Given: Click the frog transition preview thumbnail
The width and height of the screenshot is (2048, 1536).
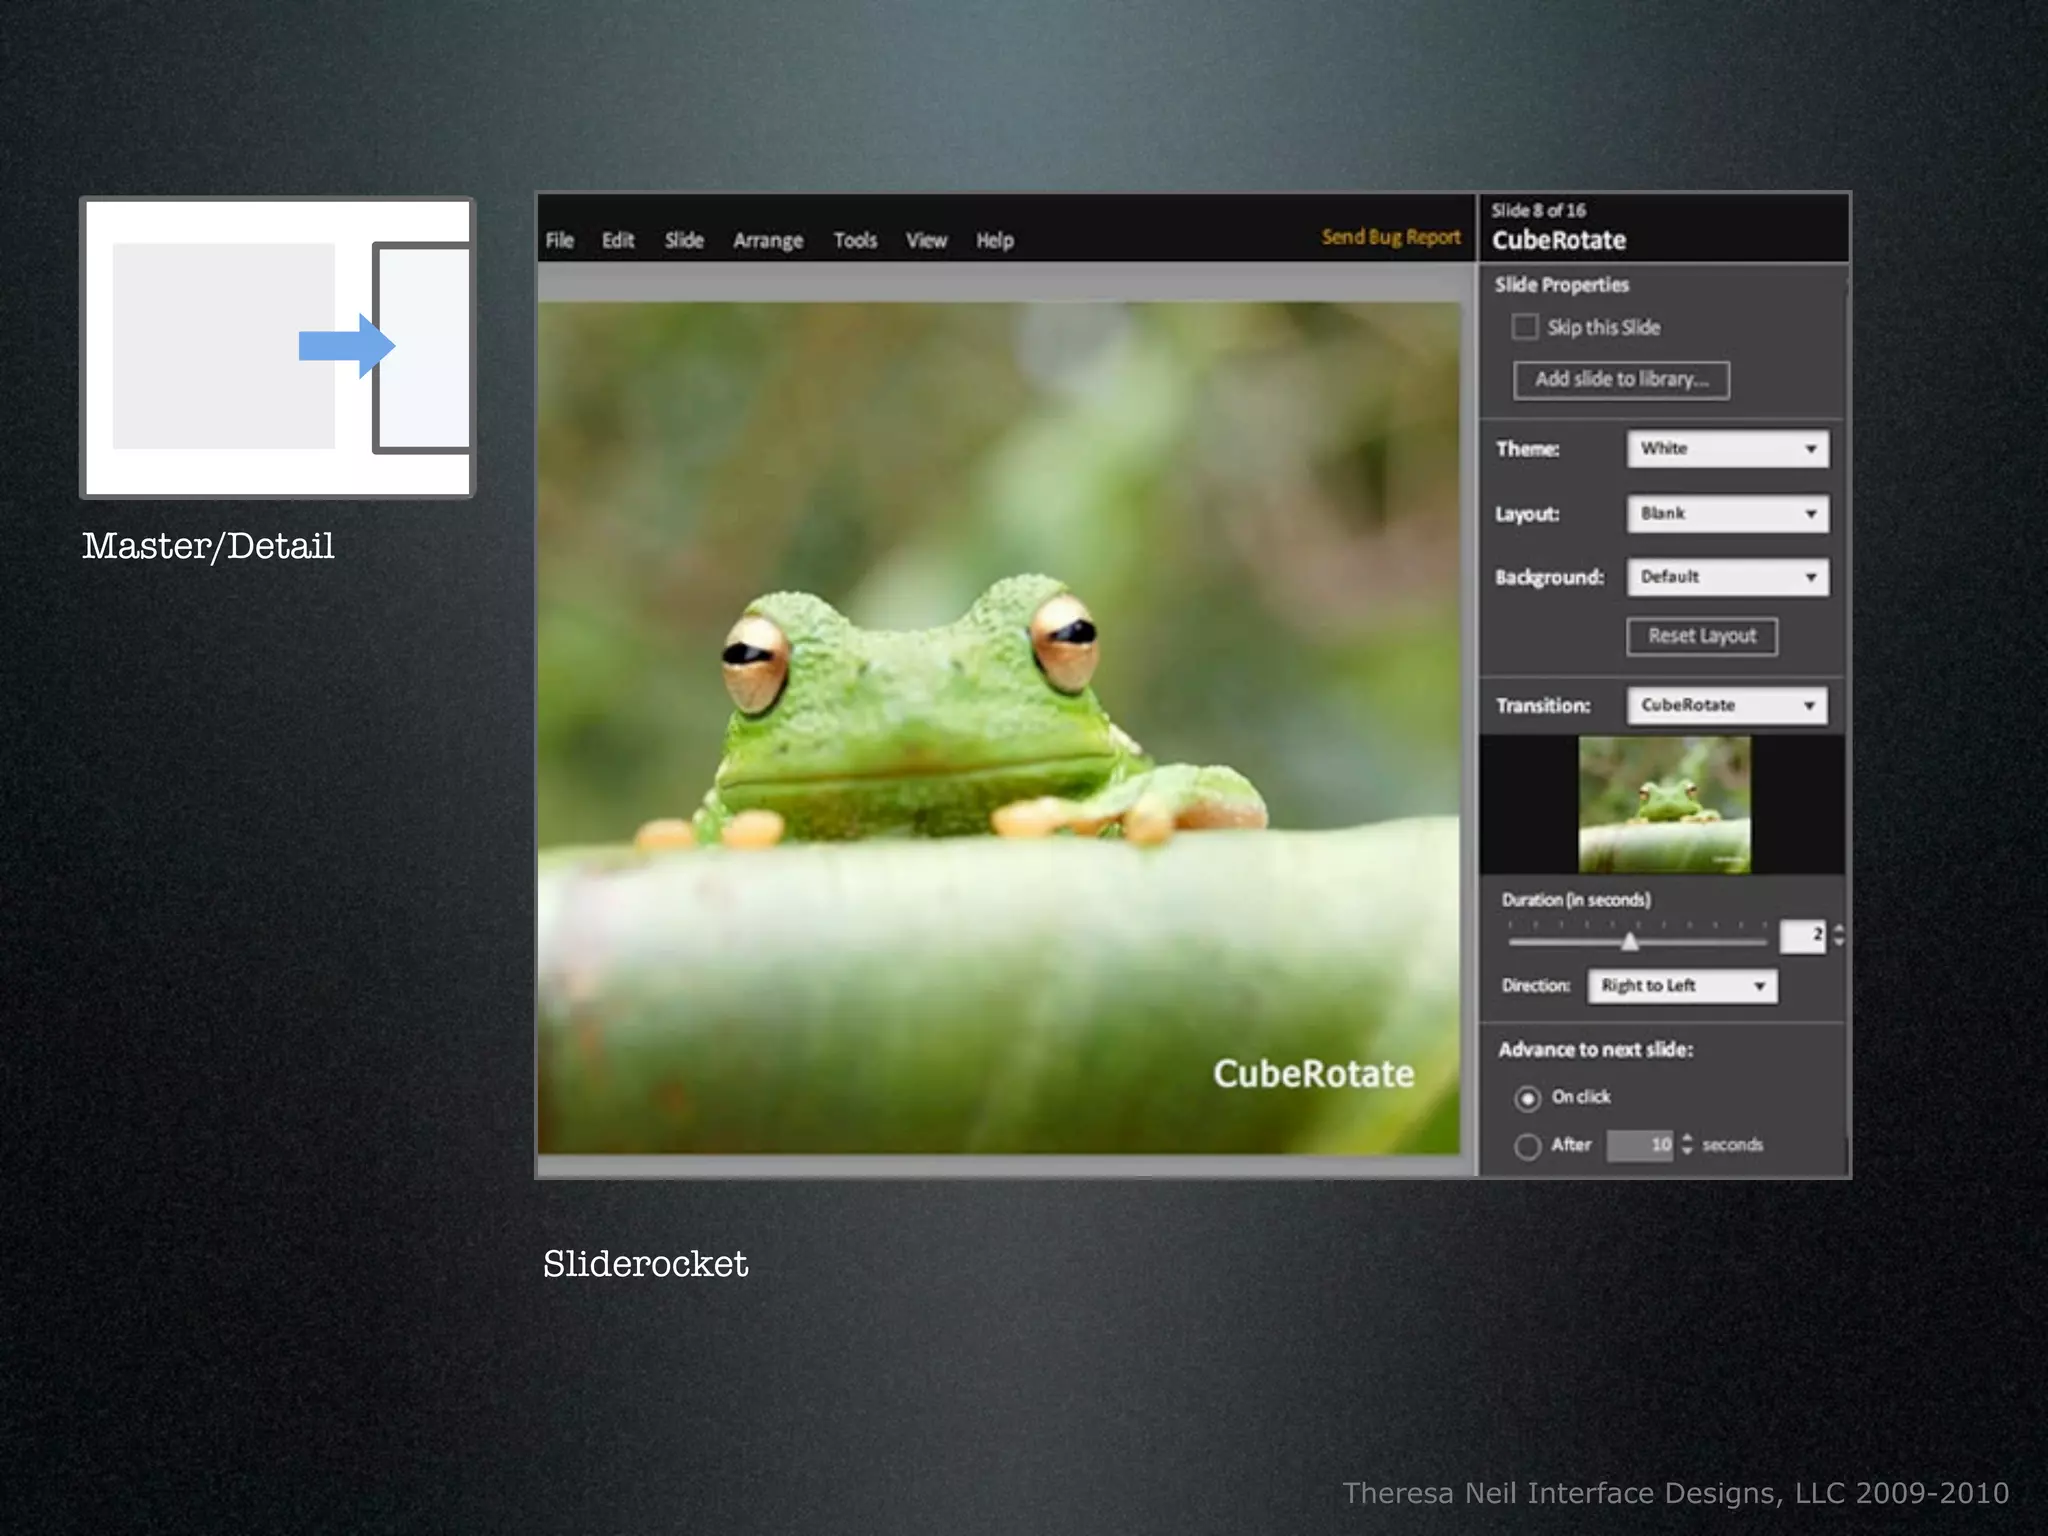Looking at the screenshot, I should tap(1664, 805).
